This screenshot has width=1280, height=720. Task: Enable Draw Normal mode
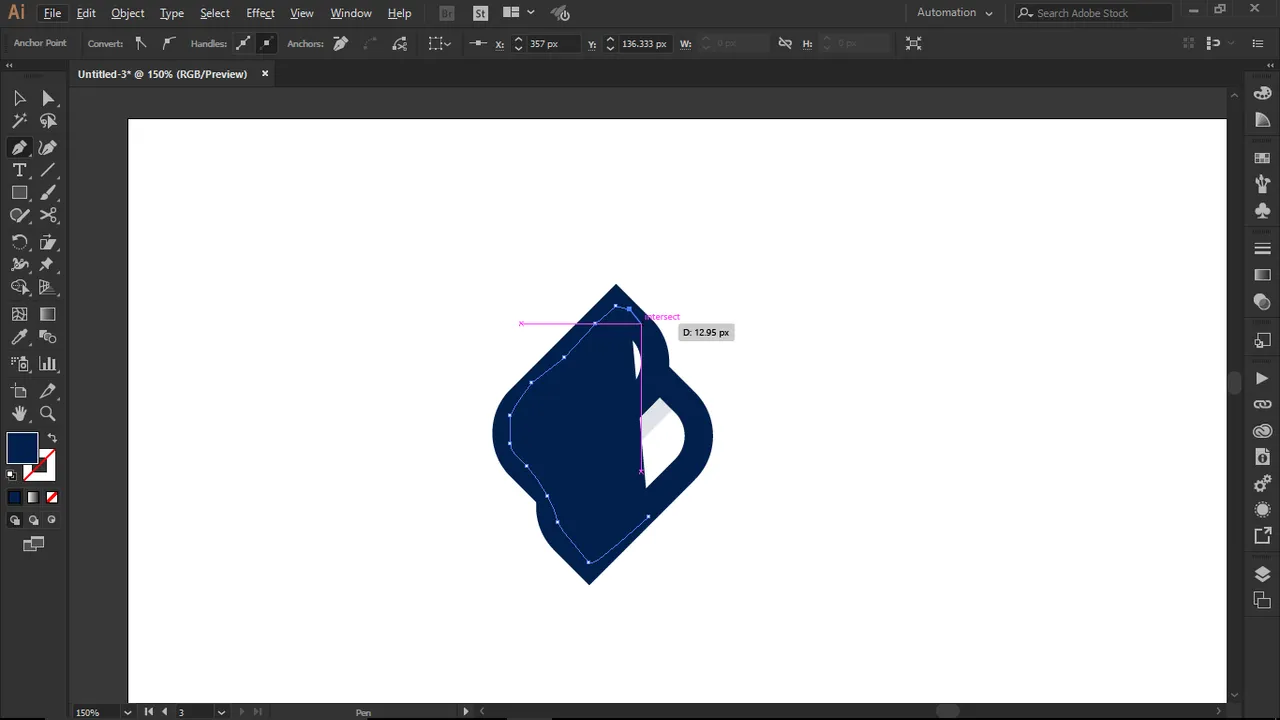click(14, 520)
